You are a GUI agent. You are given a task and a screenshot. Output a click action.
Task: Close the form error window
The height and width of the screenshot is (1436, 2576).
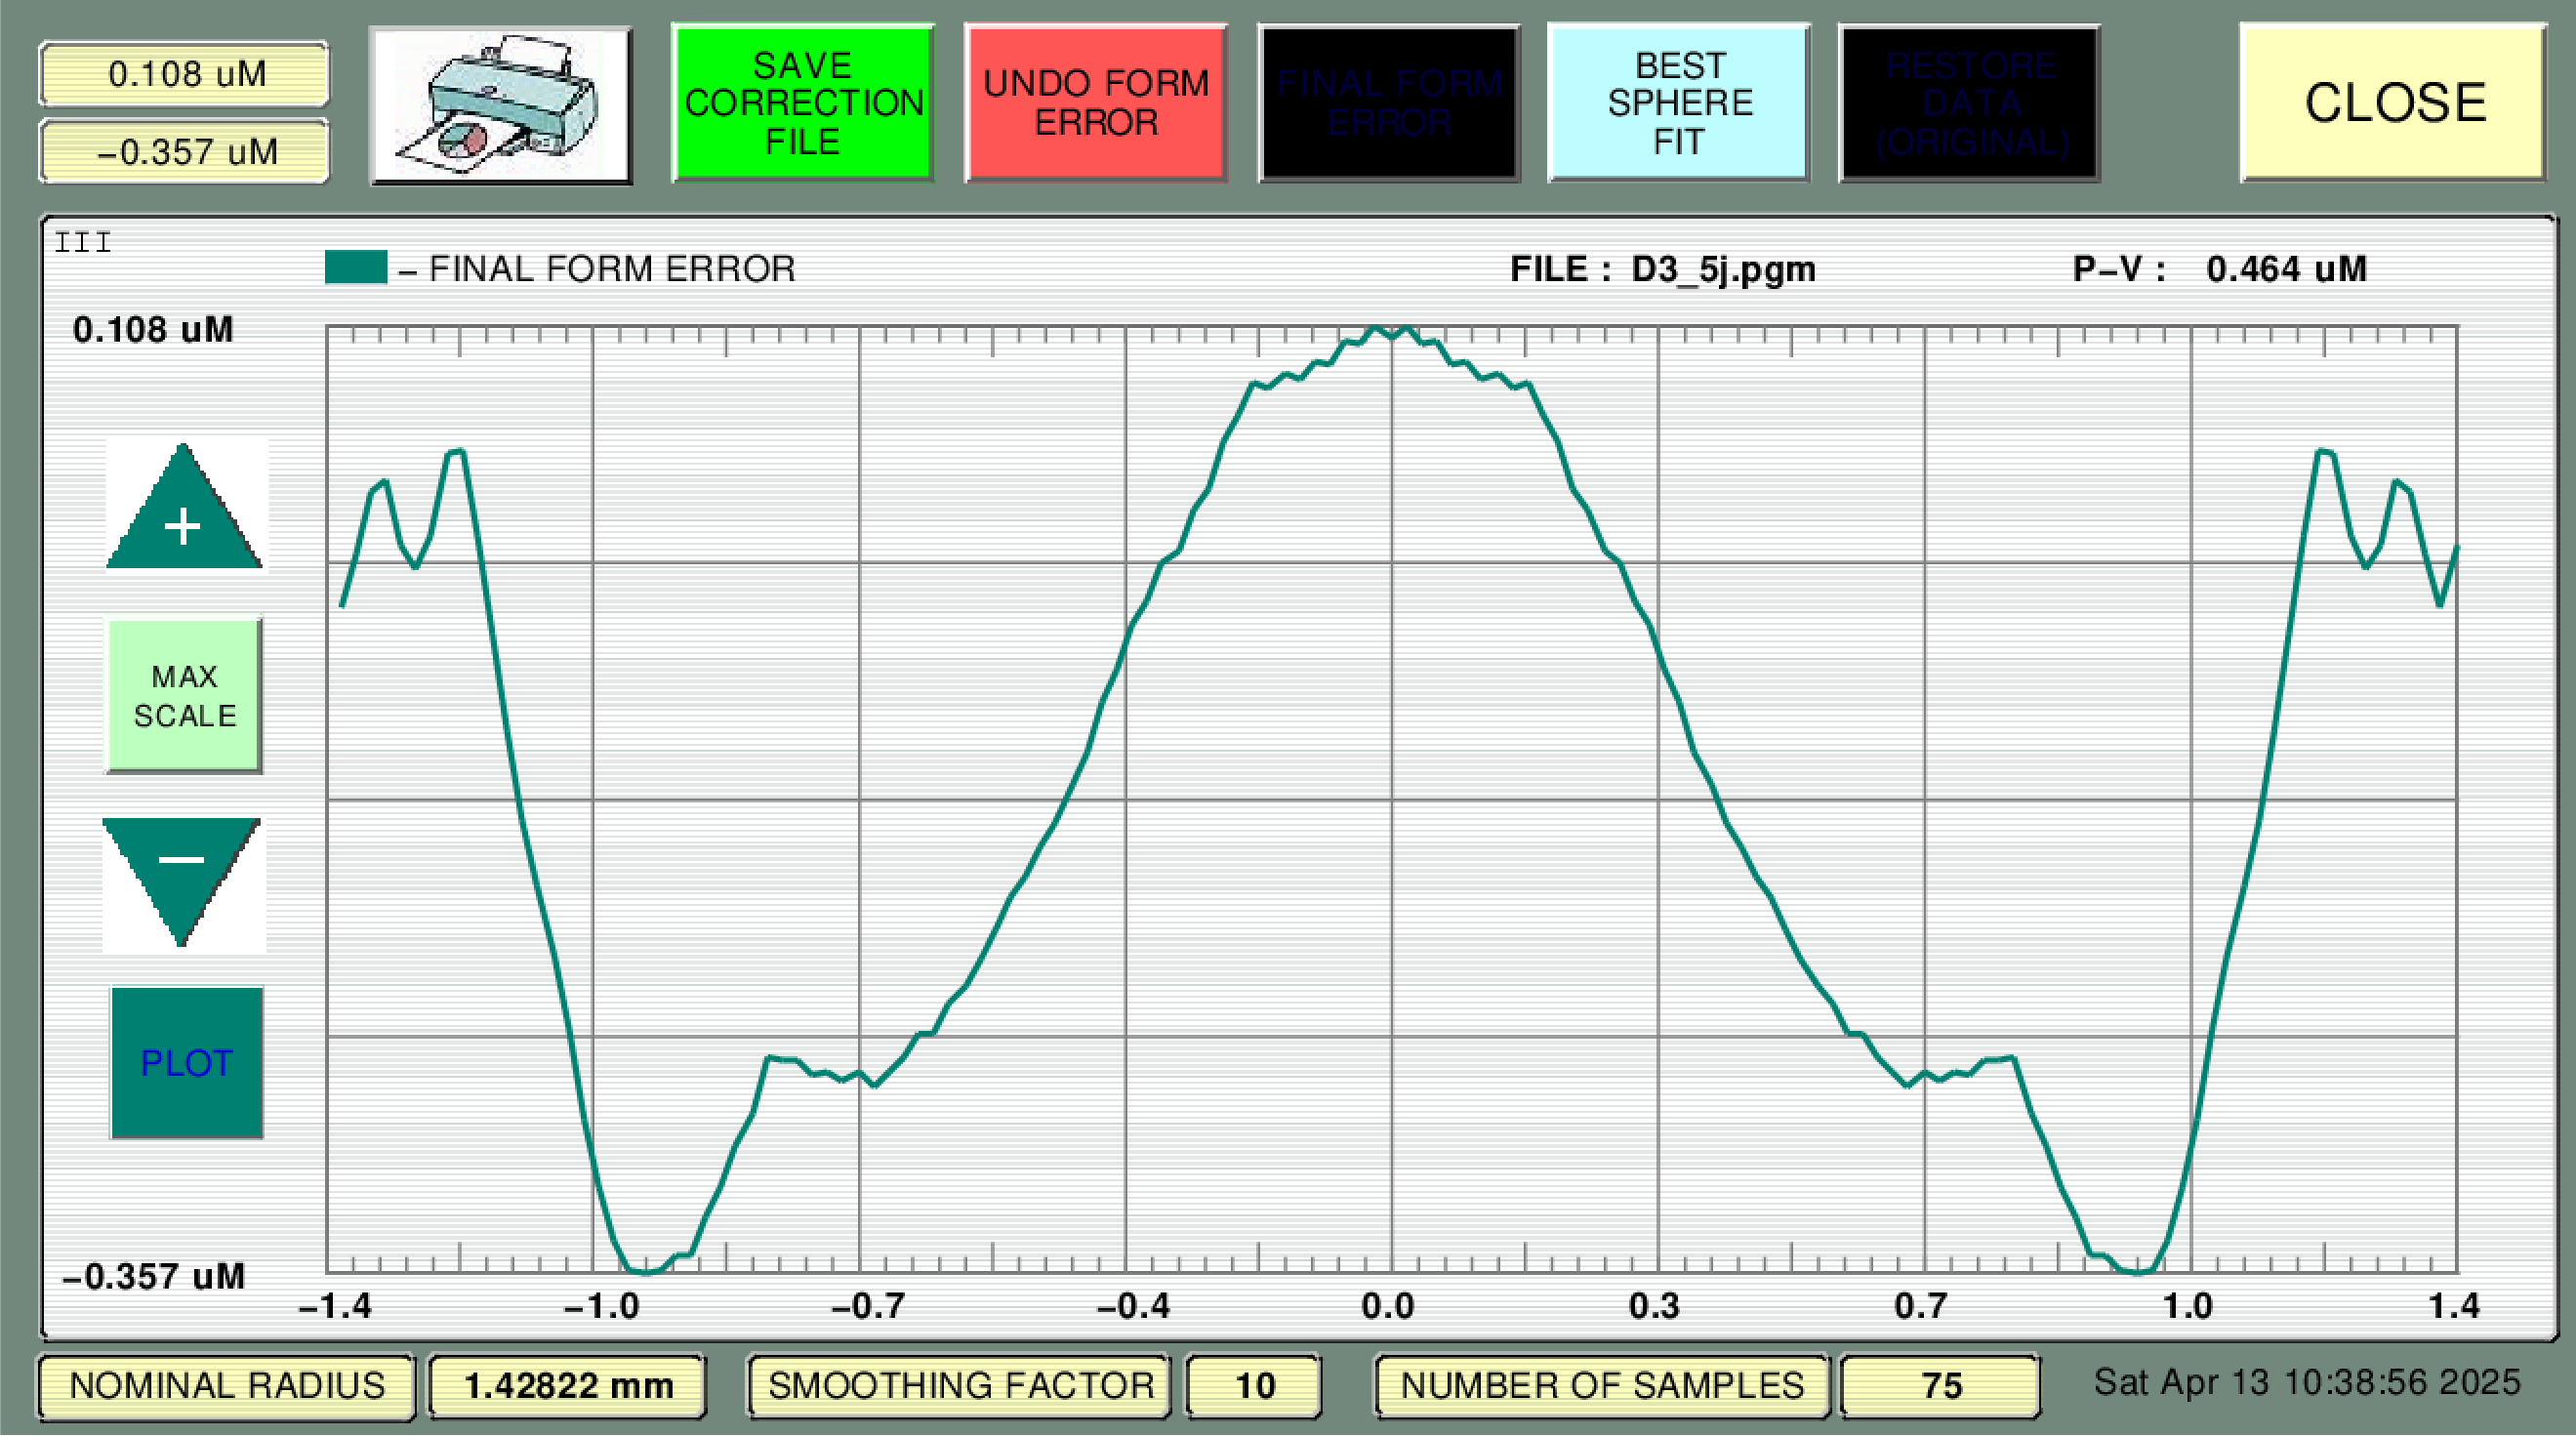coord(2393,103)
